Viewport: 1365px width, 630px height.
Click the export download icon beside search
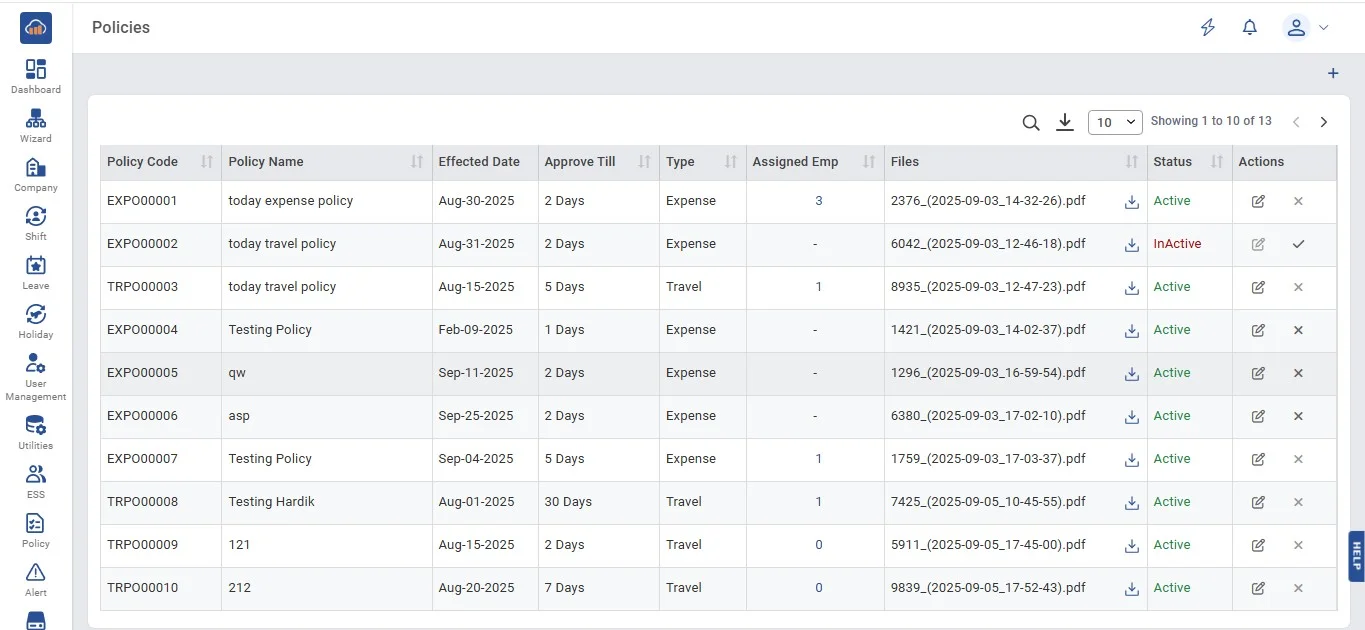[1065, 122]
